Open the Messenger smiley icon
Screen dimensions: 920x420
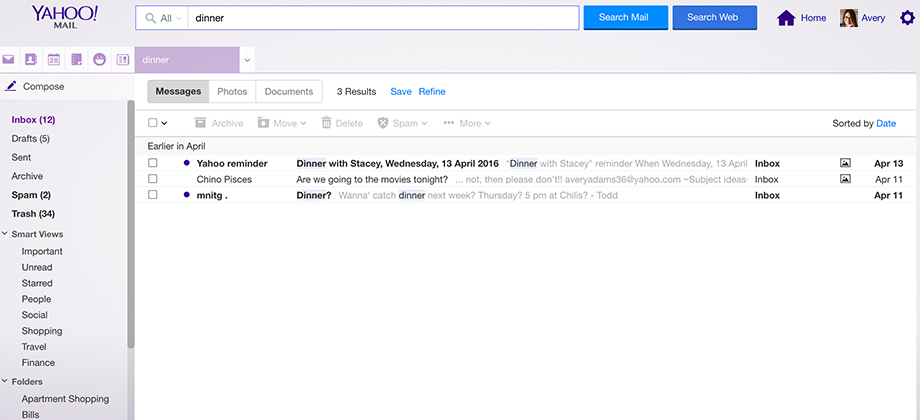(100, 60)
